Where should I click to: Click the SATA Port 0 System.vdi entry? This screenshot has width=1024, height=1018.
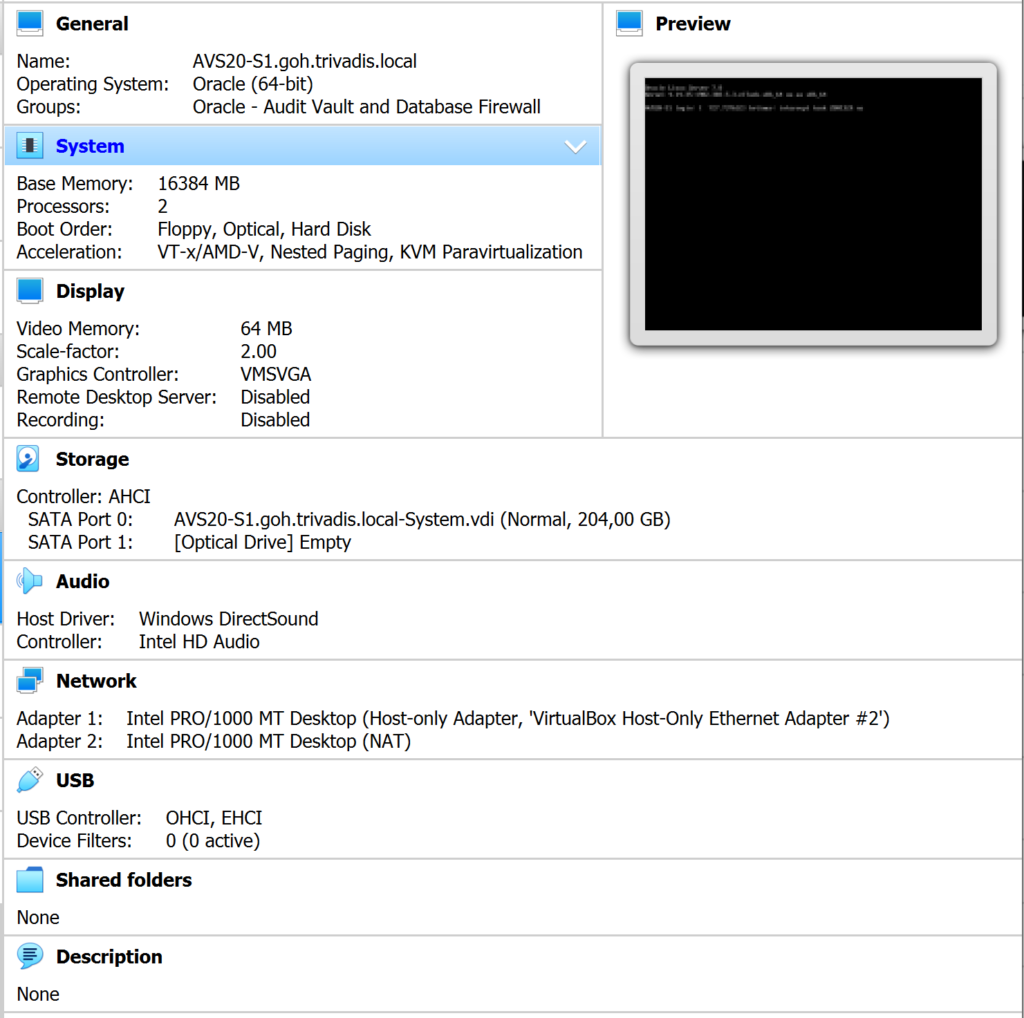(x=422, y=520)
